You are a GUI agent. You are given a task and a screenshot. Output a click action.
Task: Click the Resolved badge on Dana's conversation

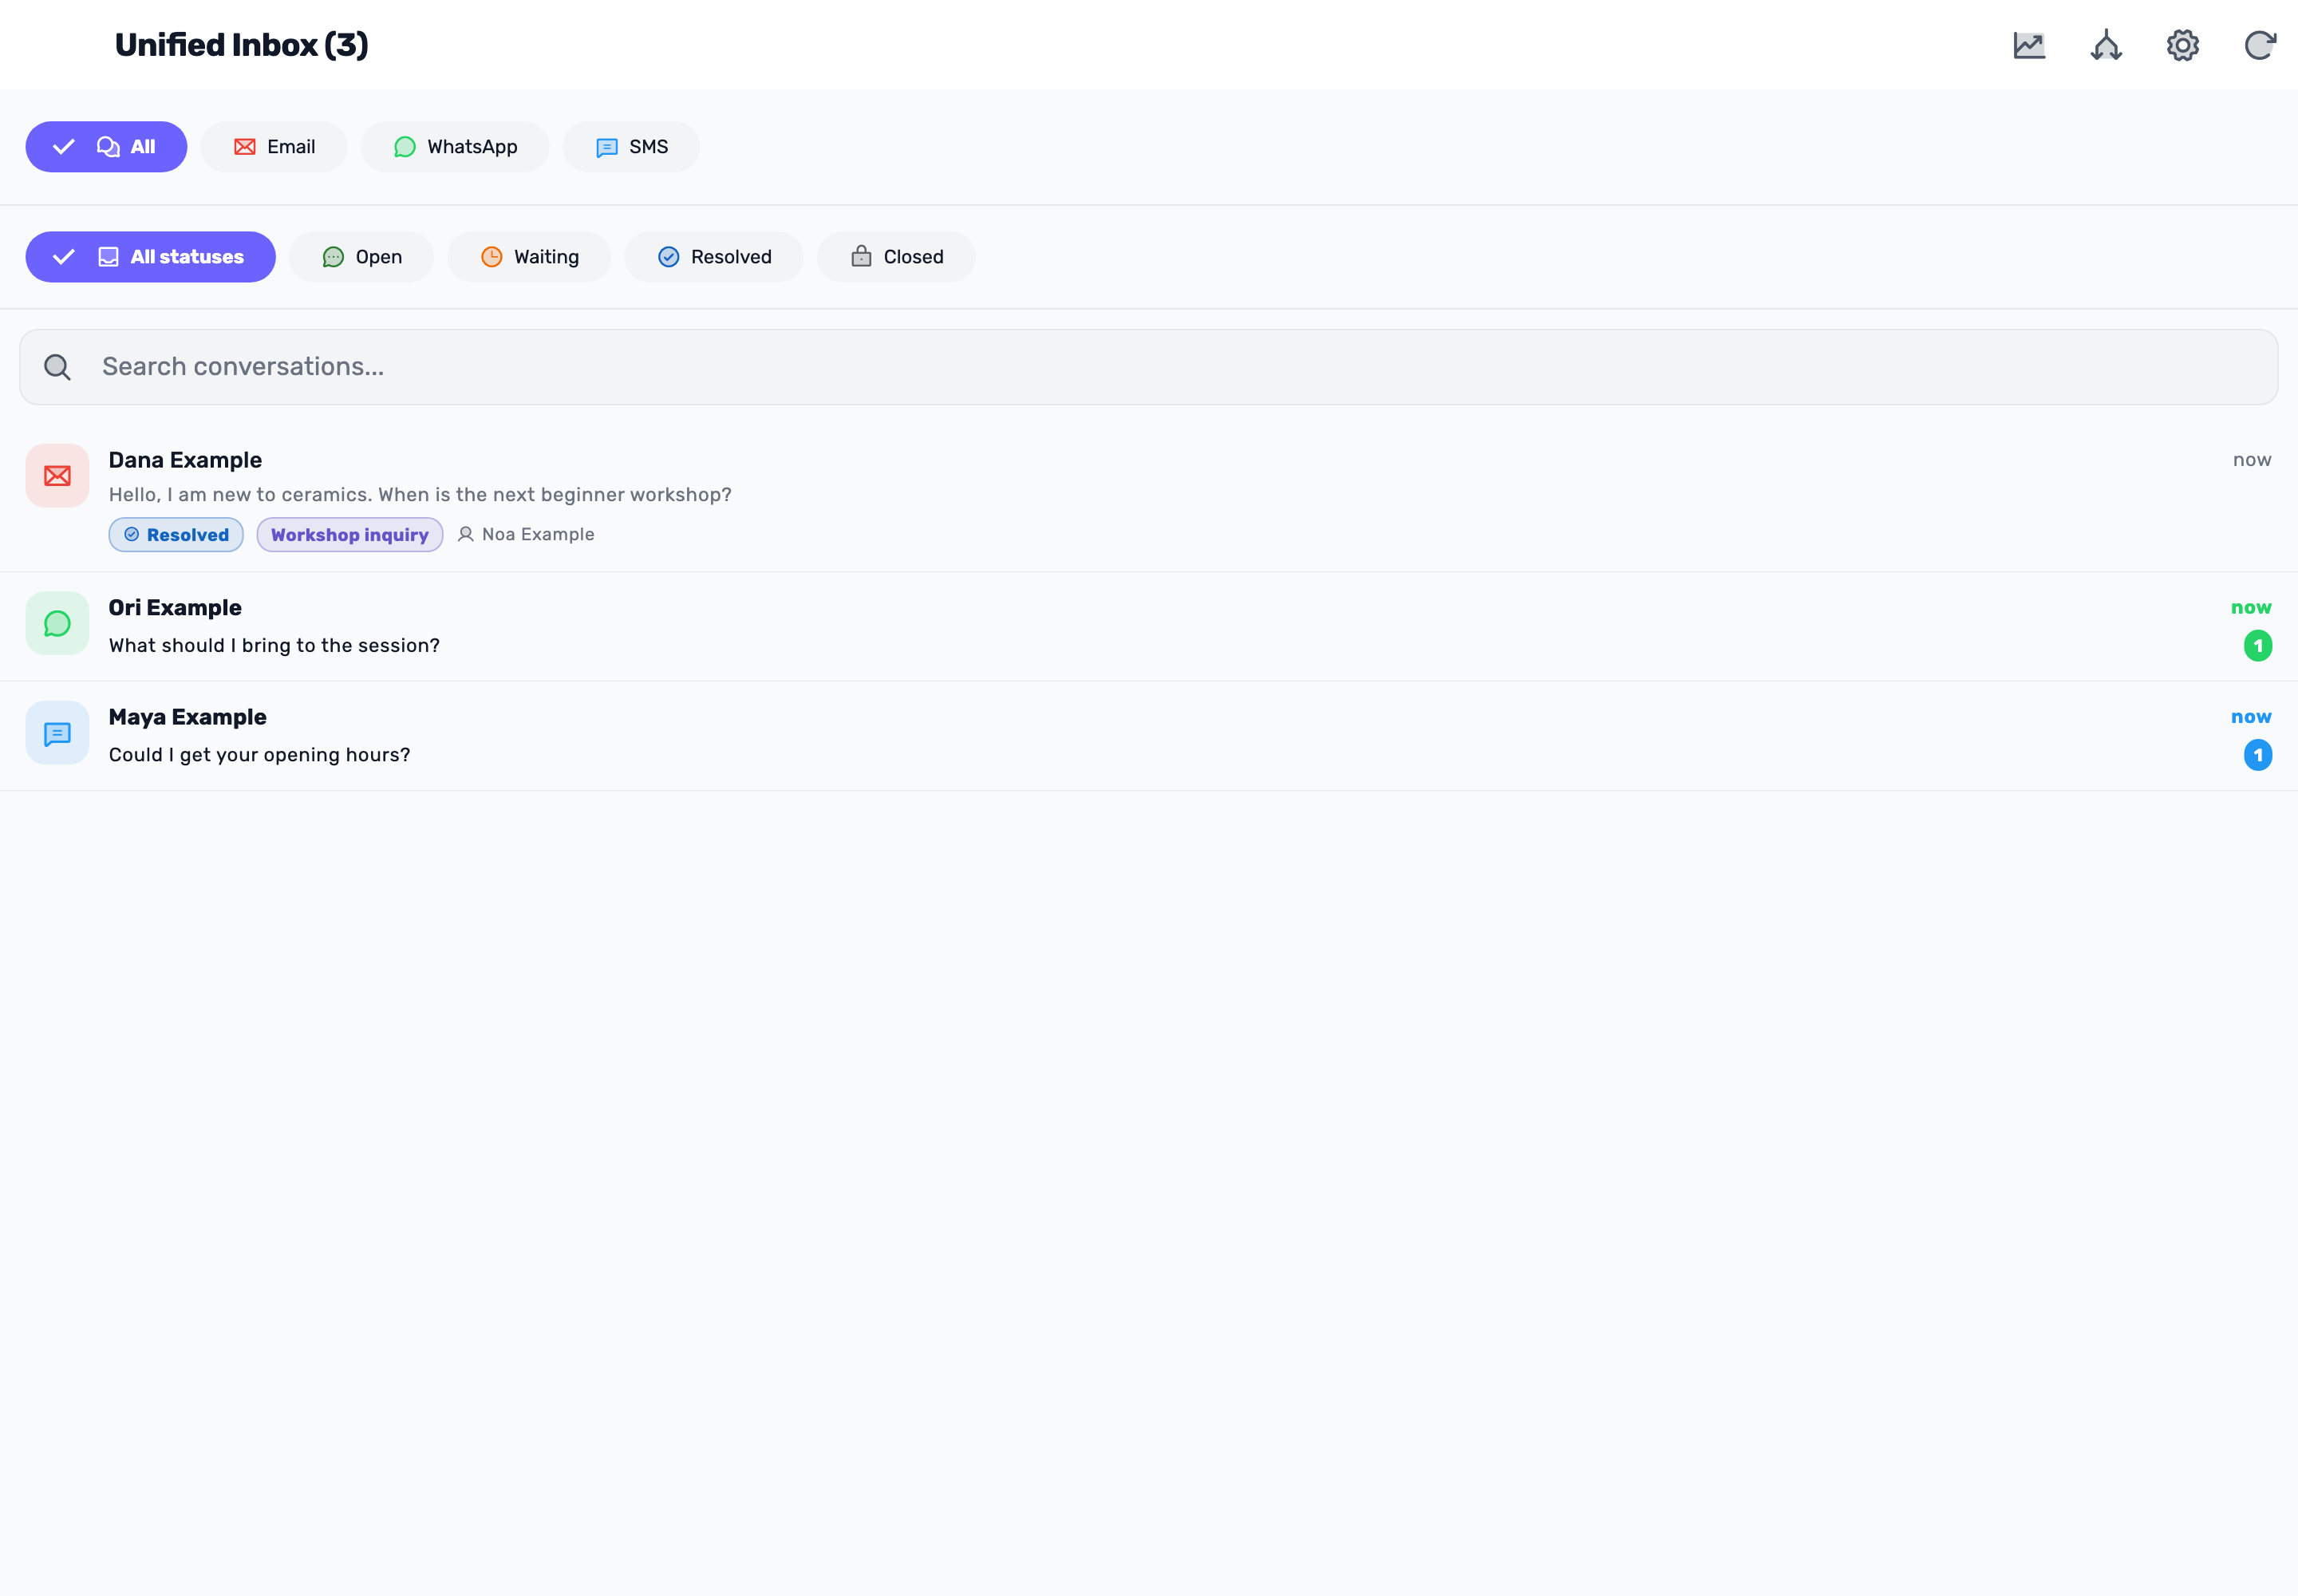tap(176, 535)
